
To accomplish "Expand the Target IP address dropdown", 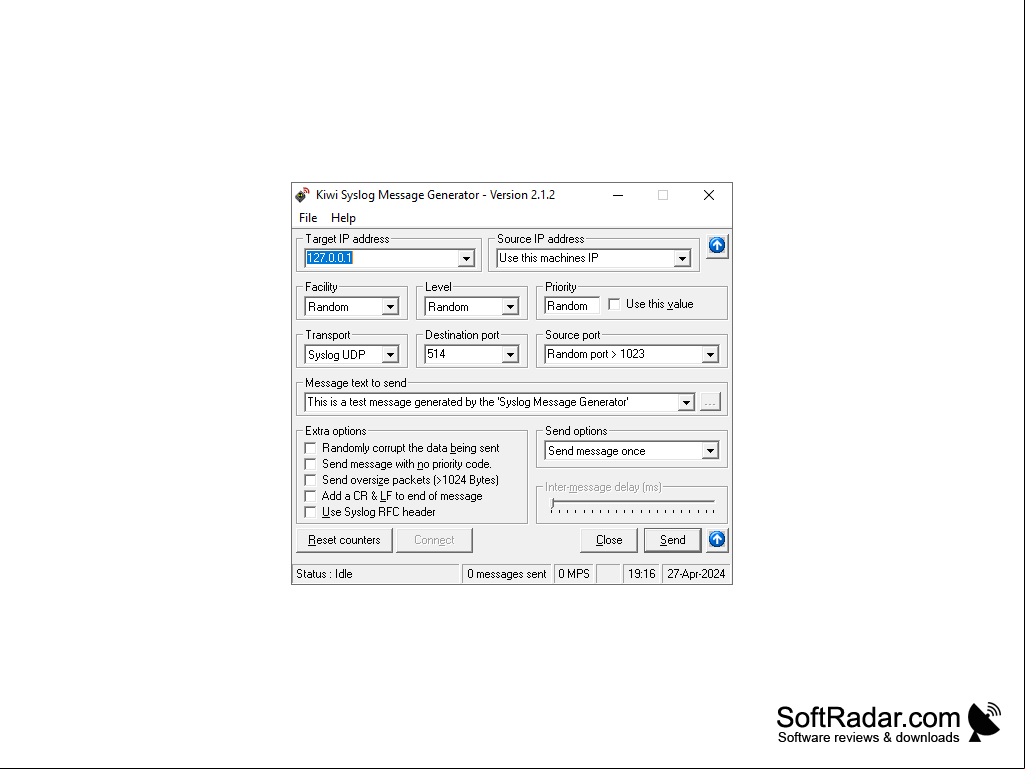I will click(x=465, y=258).
